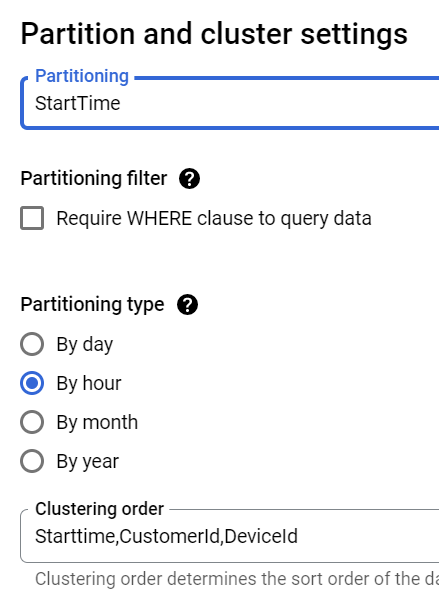Click the 'Require WHERE clause to query data' label
The image size is (439, 611).
tap(214, 218)
